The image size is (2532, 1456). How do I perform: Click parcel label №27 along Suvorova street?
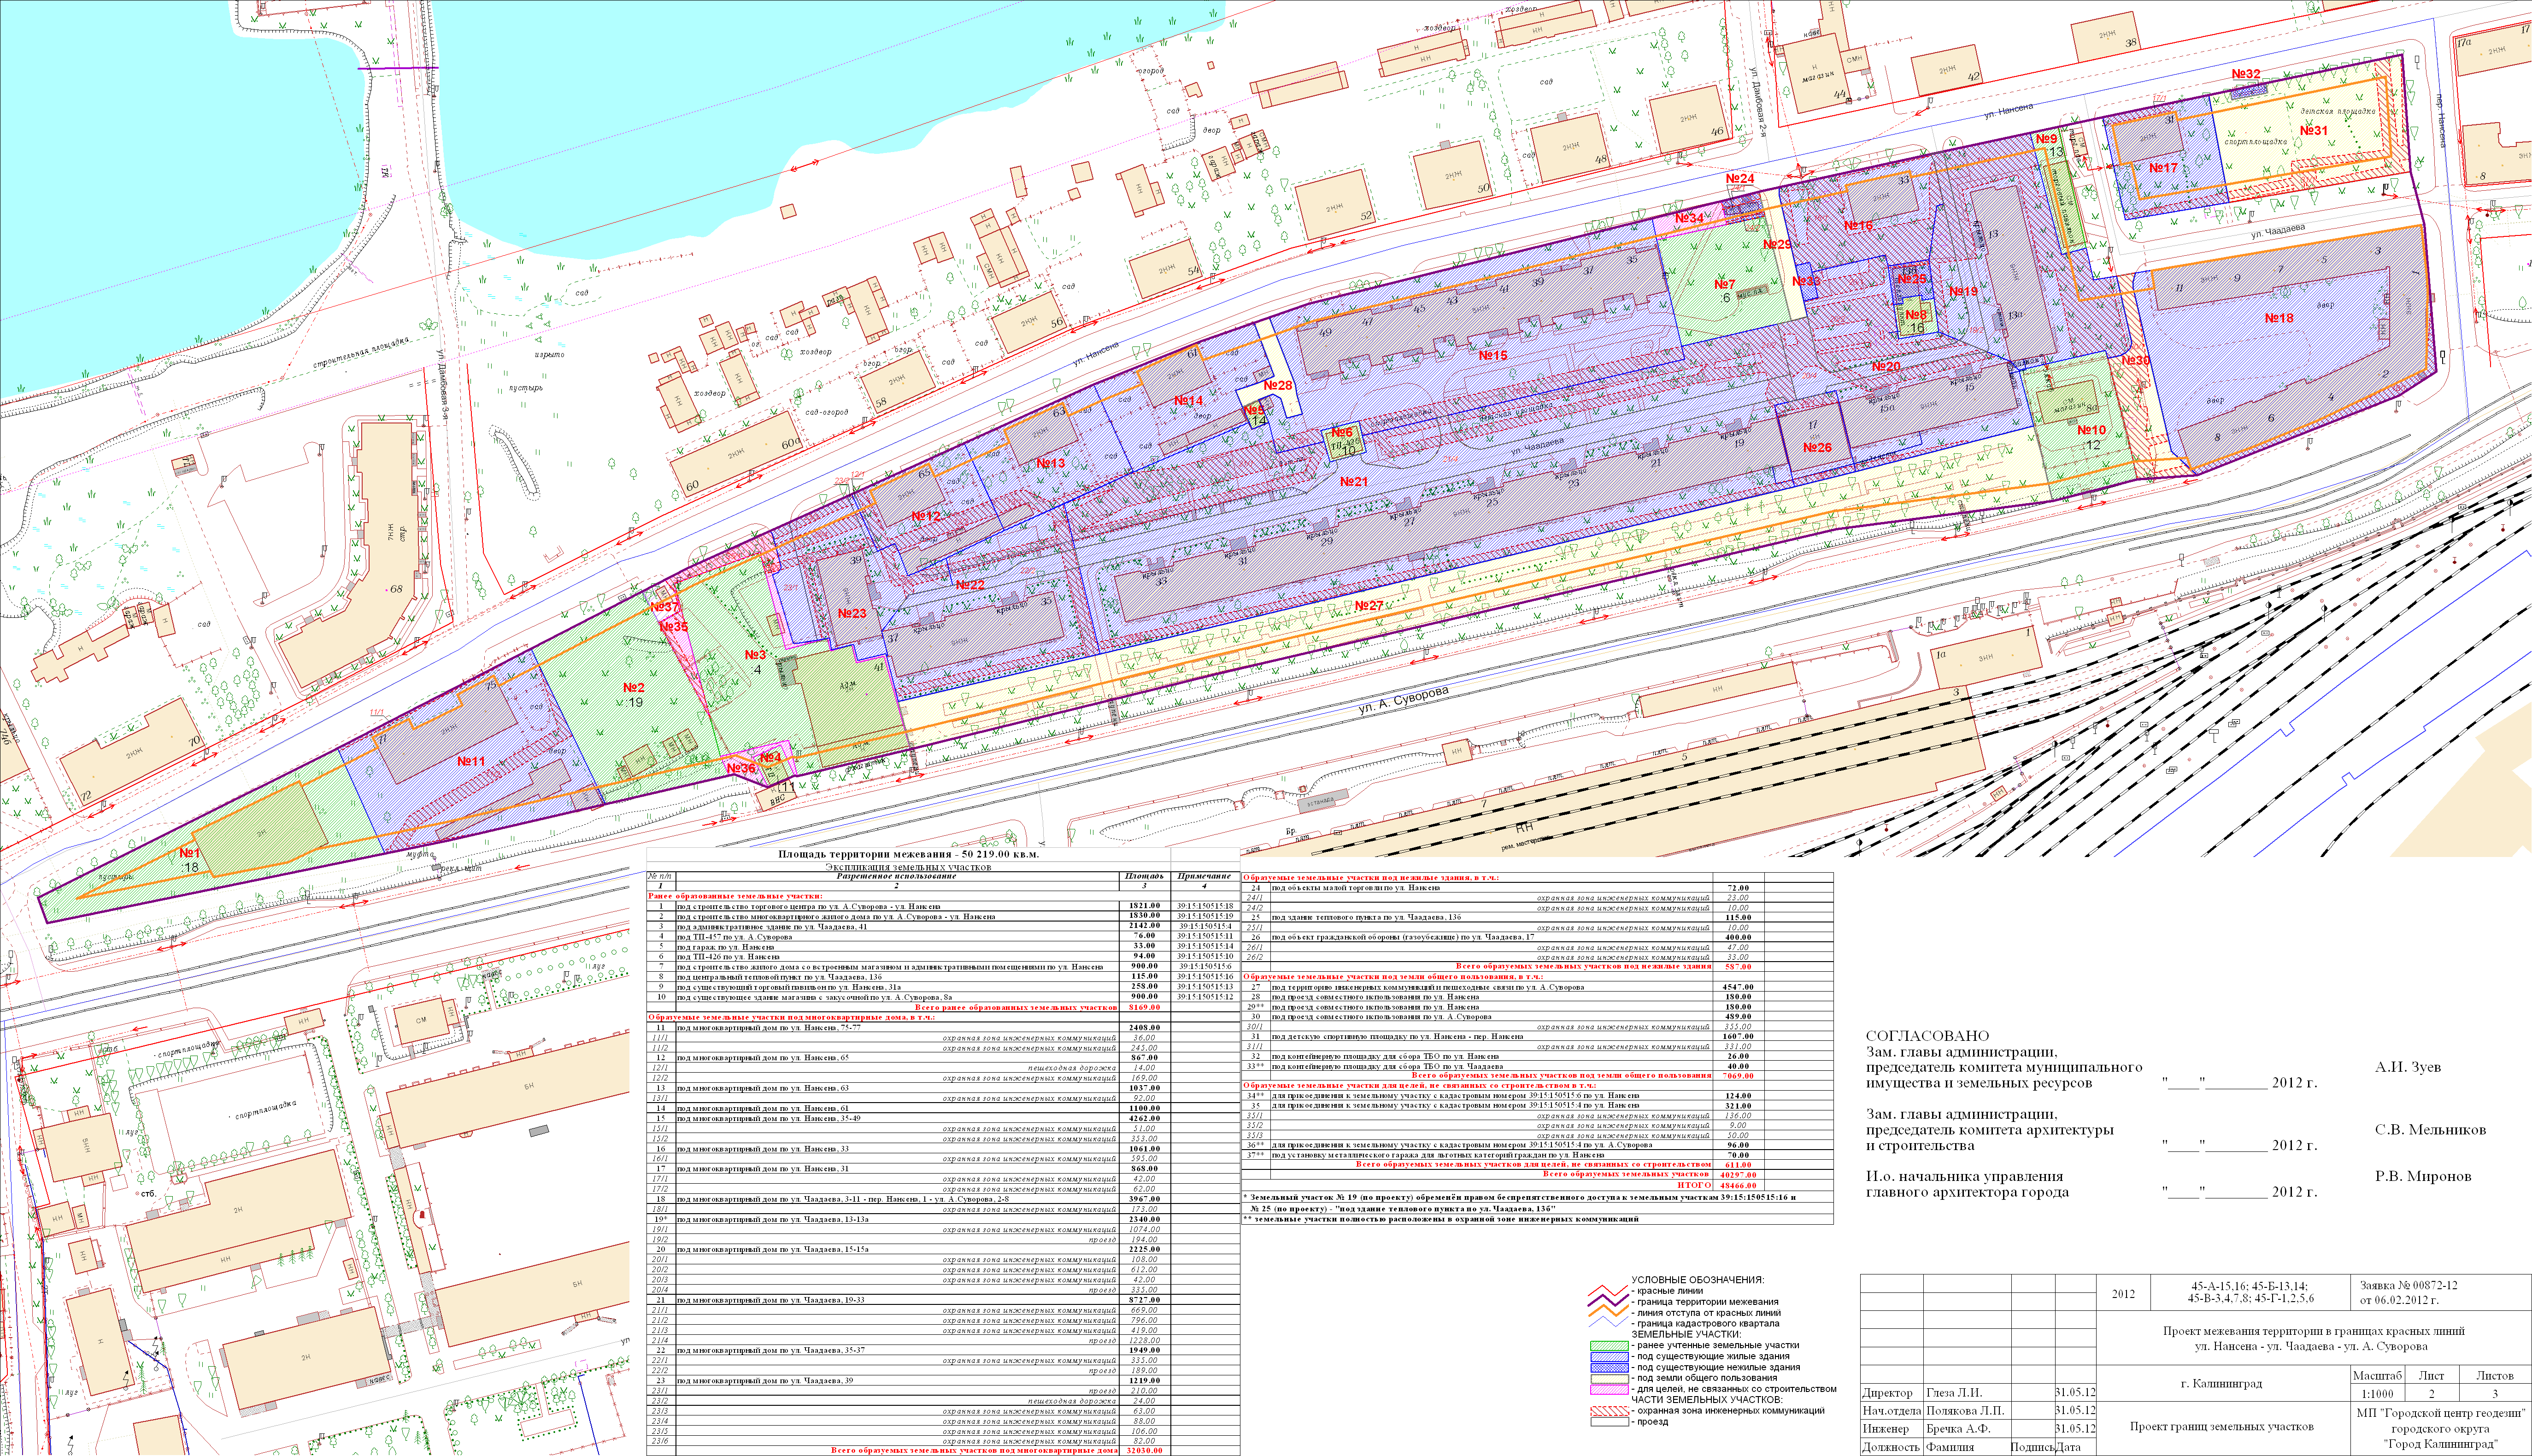pos(1369,606)
